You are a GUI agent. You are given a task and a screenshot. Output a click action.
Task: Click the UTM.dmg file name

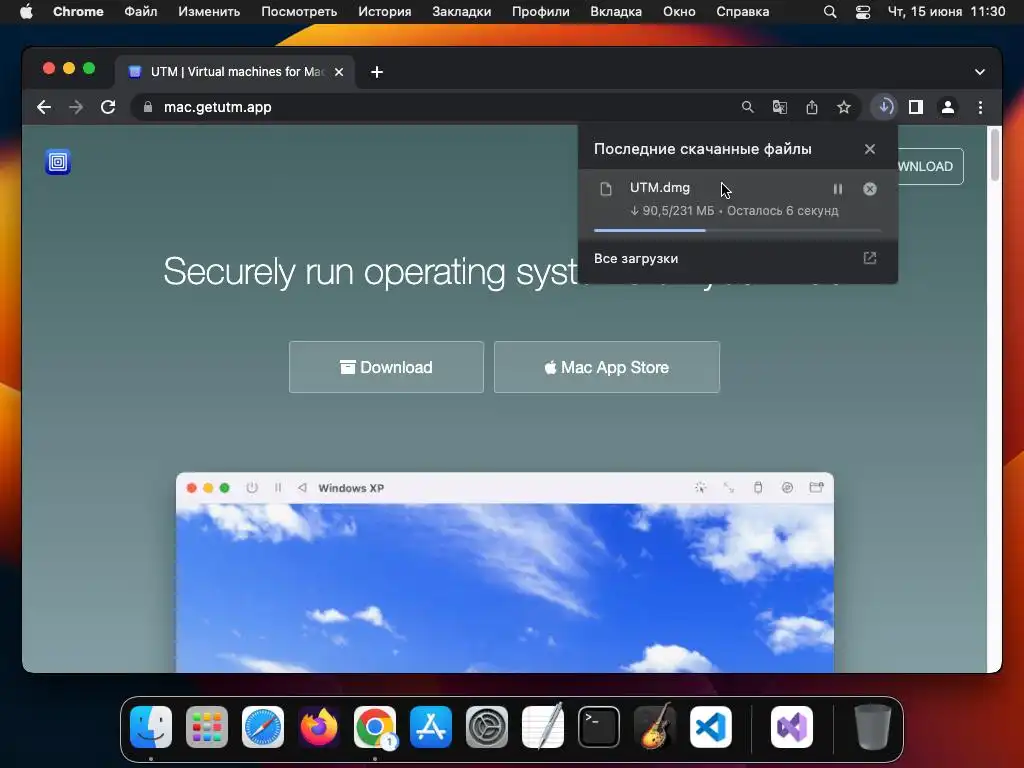(x=660, y=187)
